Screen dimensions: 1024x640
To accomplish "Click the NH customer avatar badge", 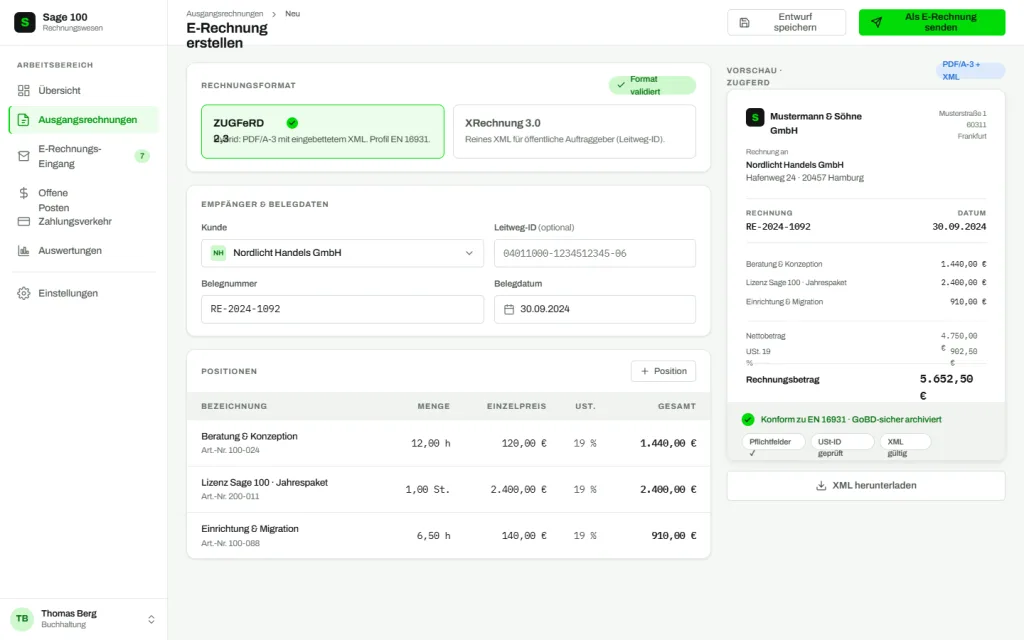I will pyautogui.click(x=218, y=253).
